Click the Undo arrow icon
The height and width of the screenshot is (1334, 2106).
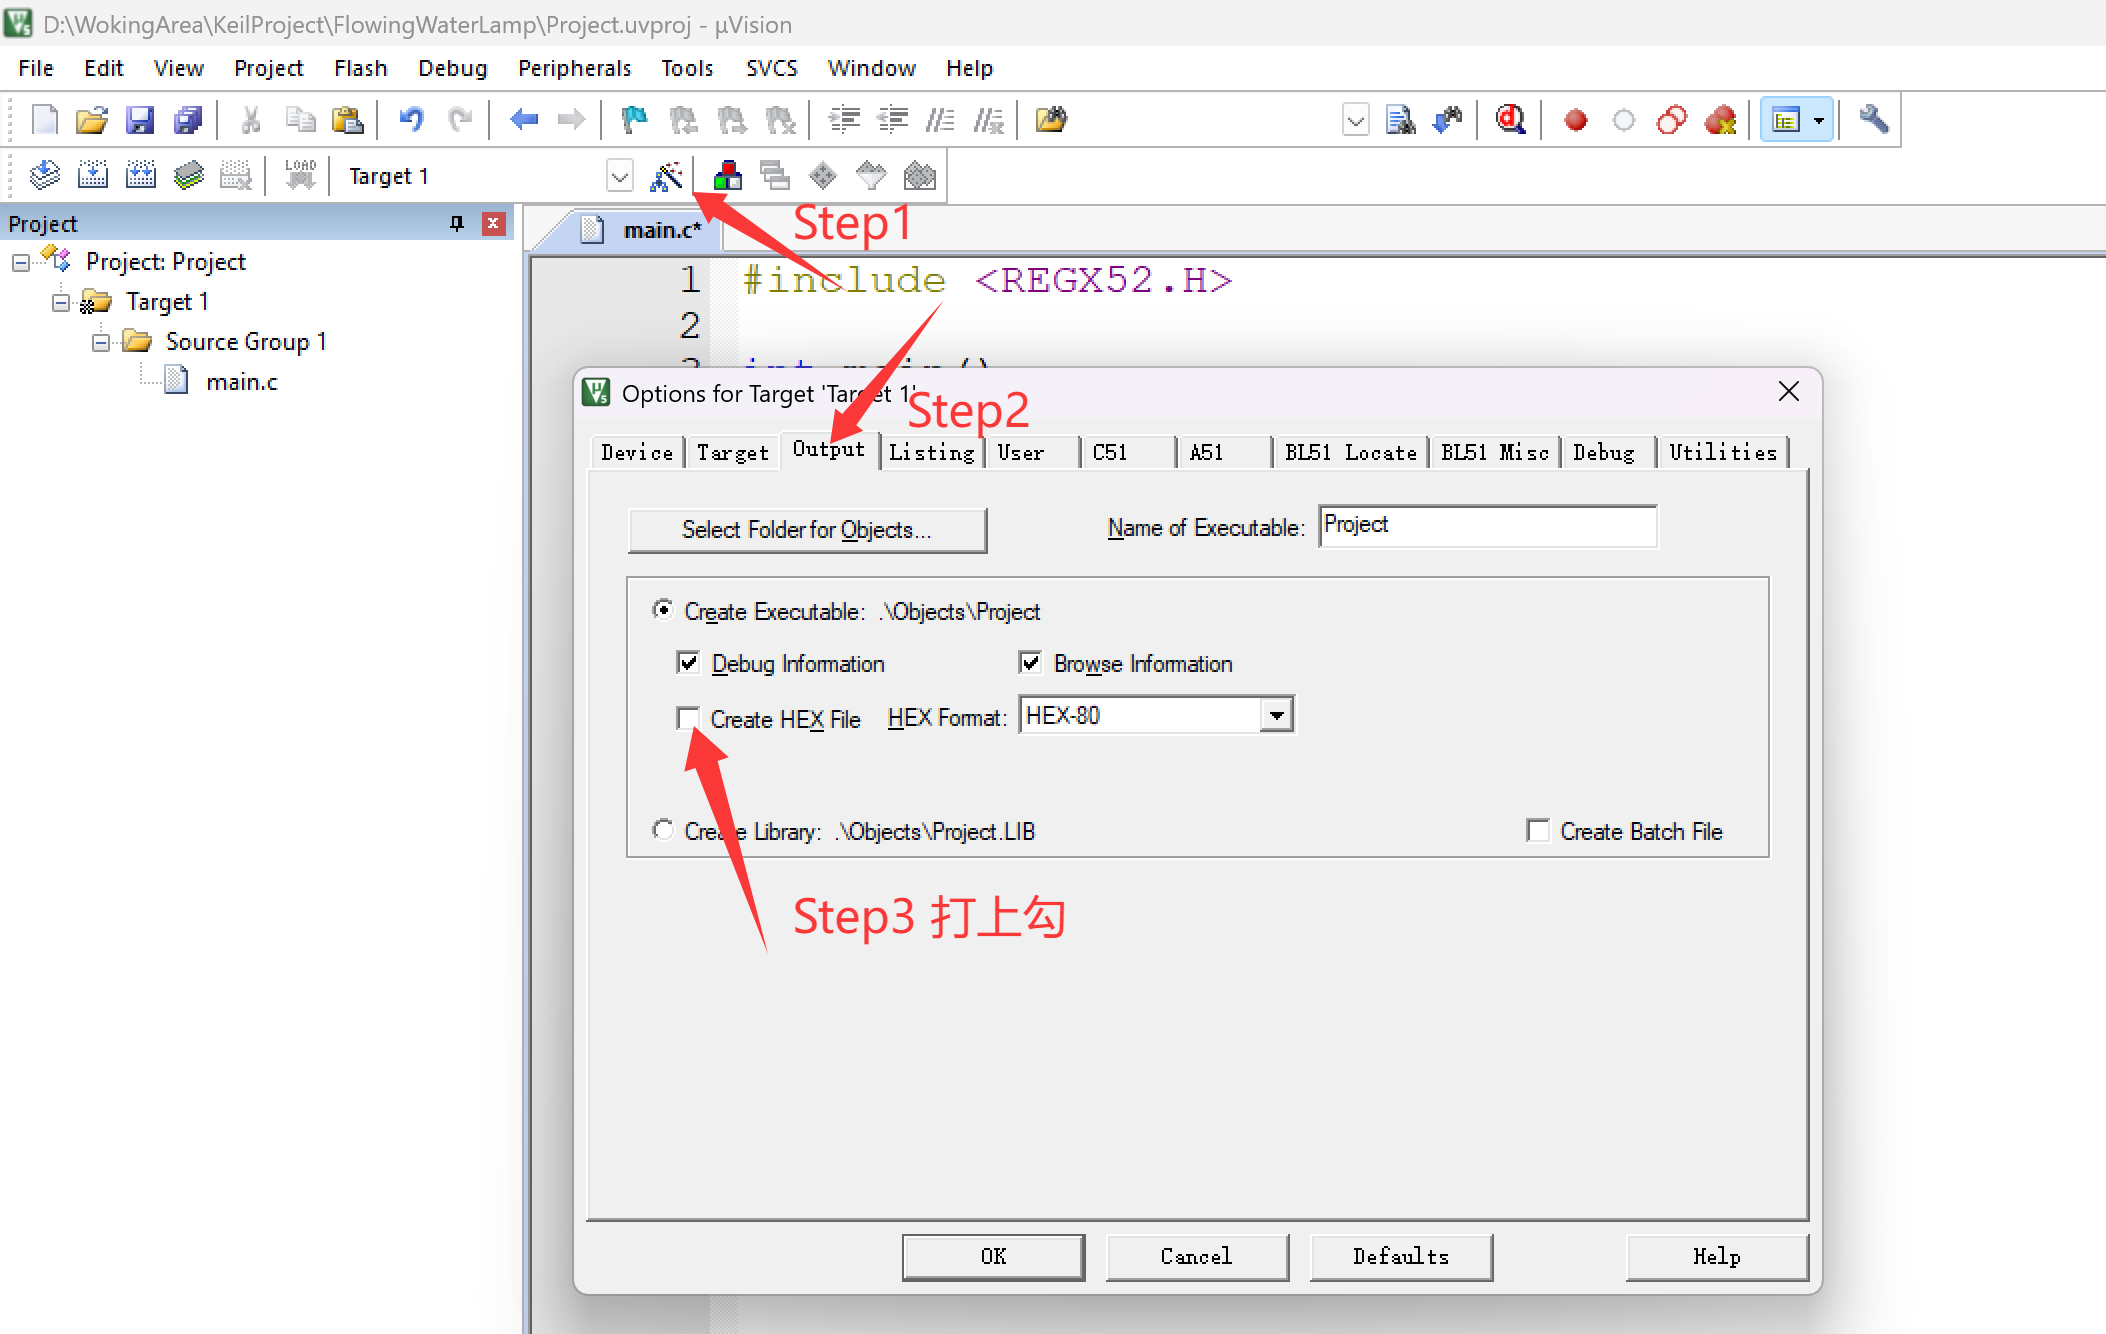411,120
